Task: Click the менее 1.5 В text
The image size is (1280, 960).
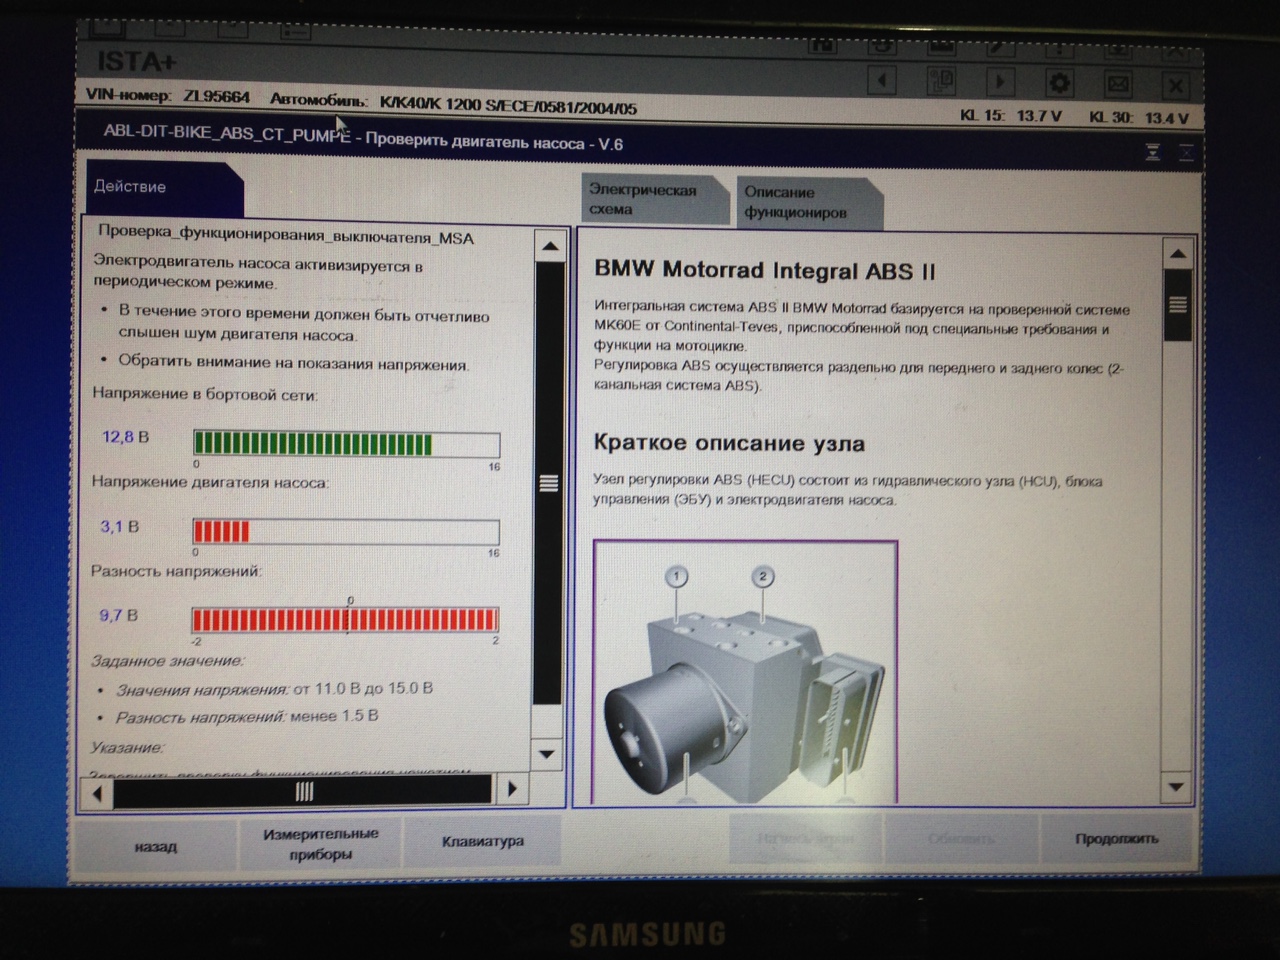Action: pos(334,716)
